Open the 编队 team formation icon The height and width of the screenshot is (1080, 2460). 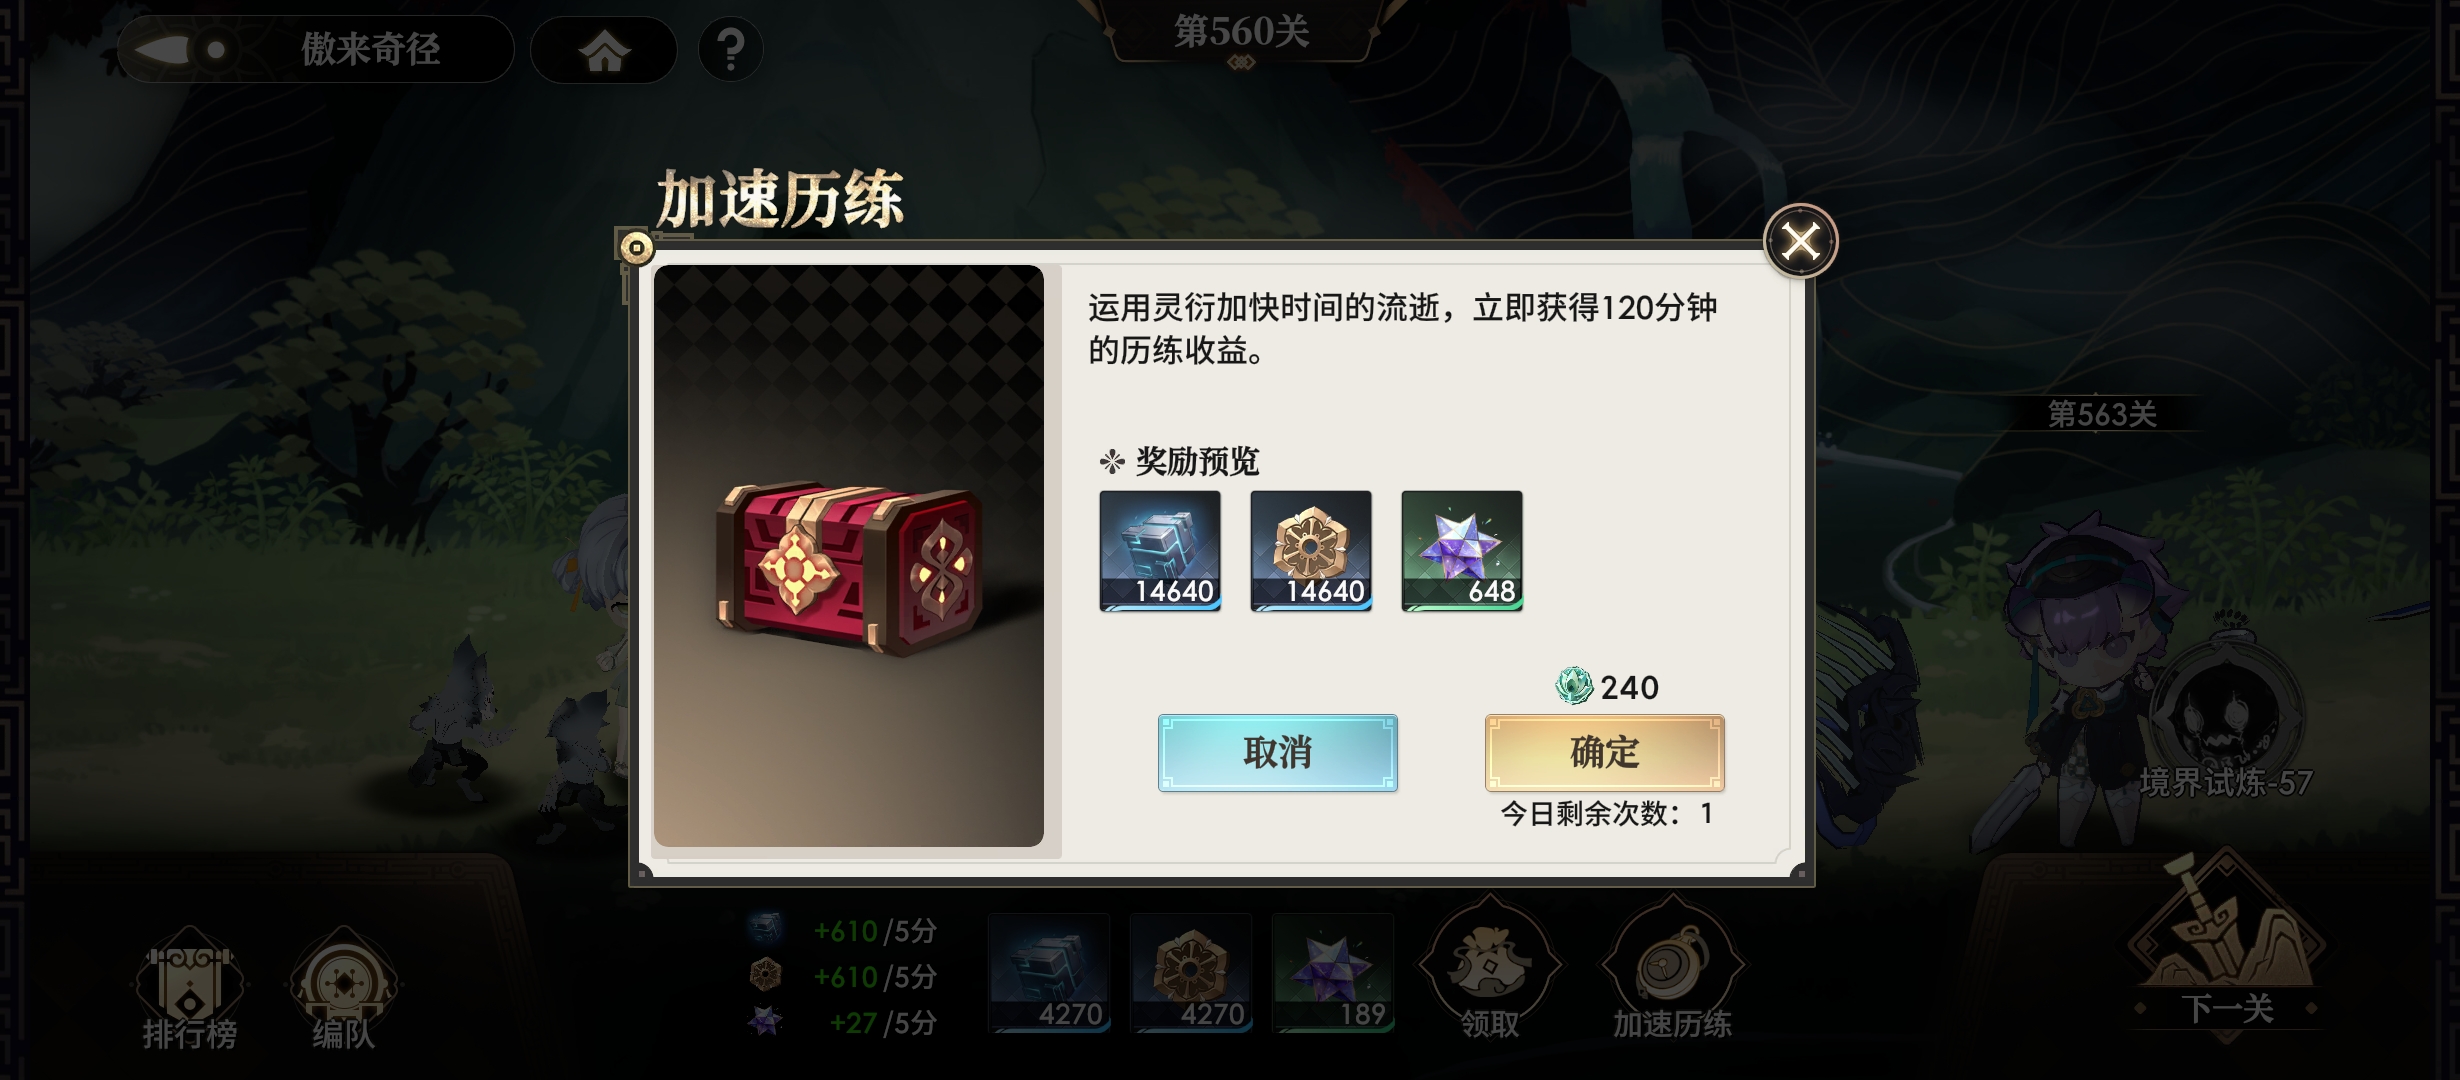[x=343, y=990]
